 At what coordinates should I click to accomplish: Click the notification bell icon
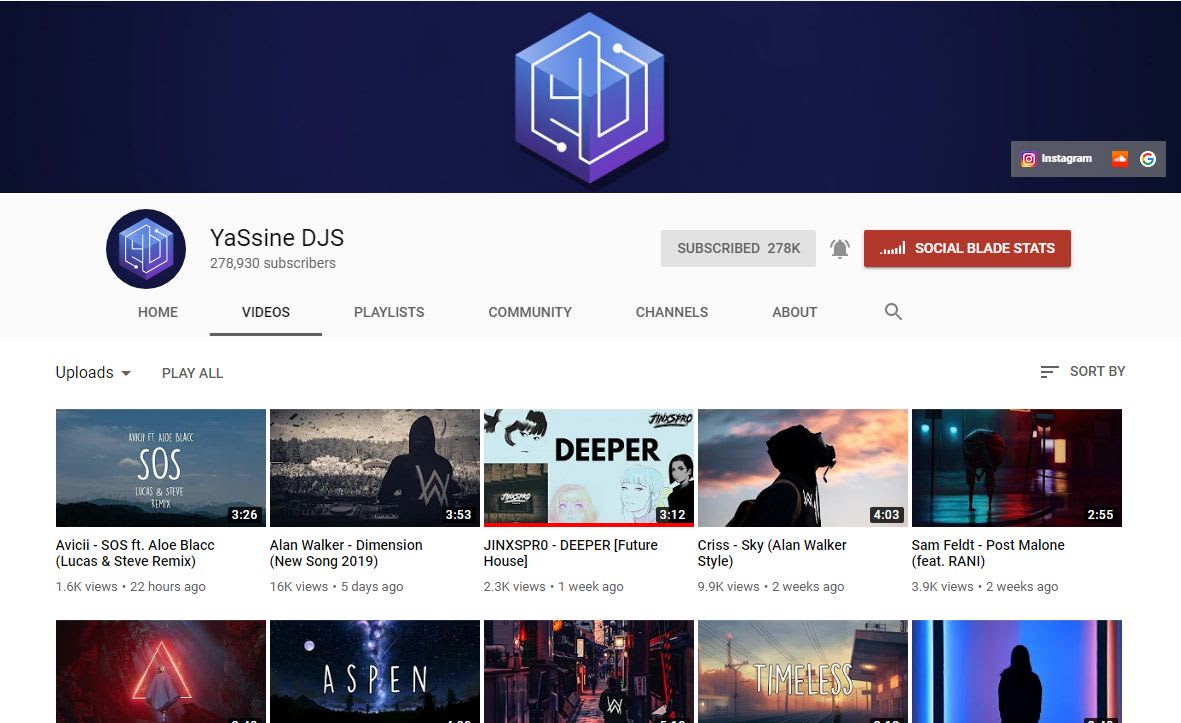840,249
